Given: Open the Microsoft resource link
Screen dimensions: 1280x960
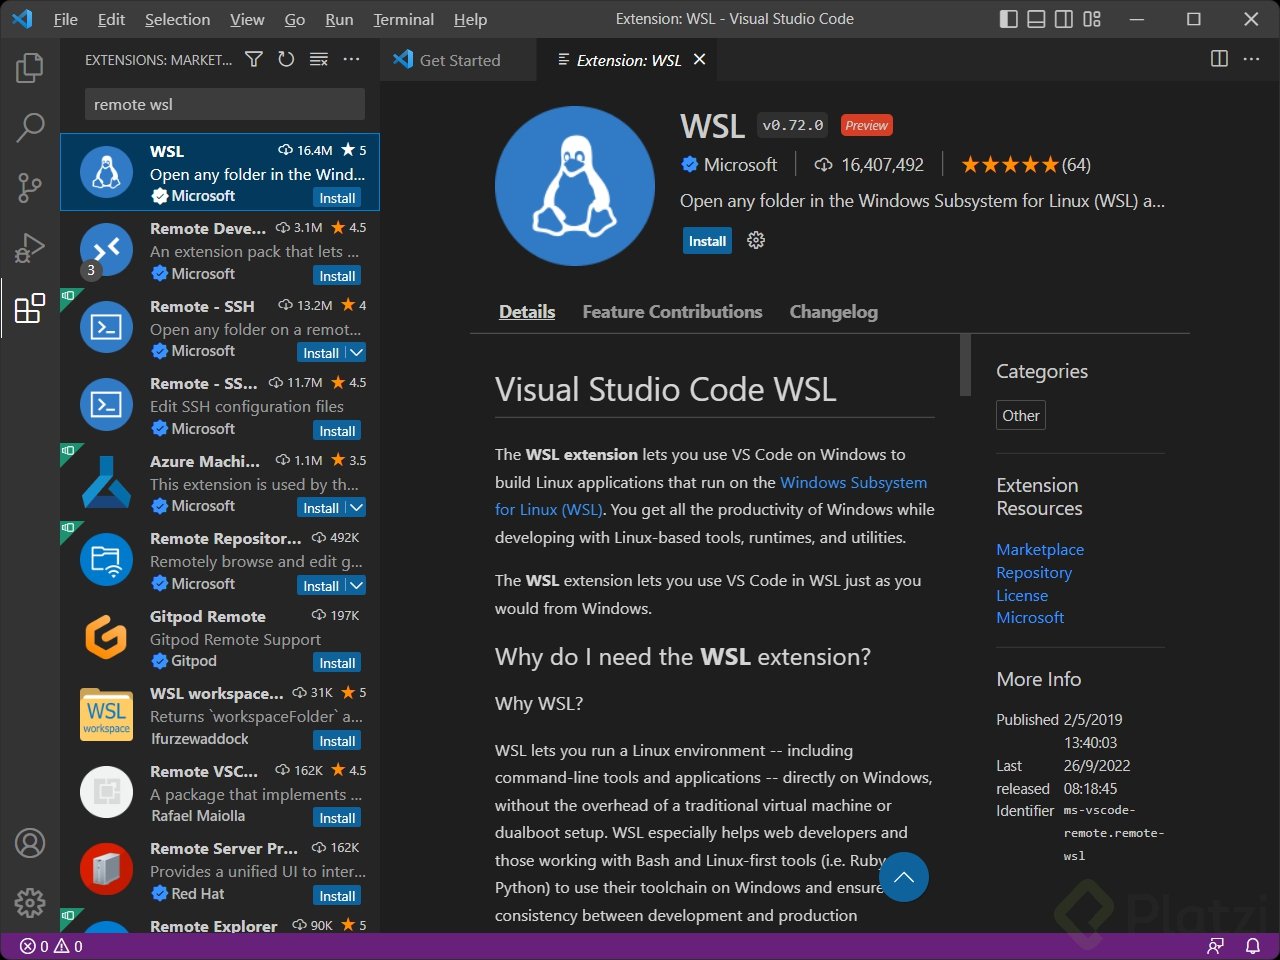Looking at the screenshot, I should click(1030, 618).
